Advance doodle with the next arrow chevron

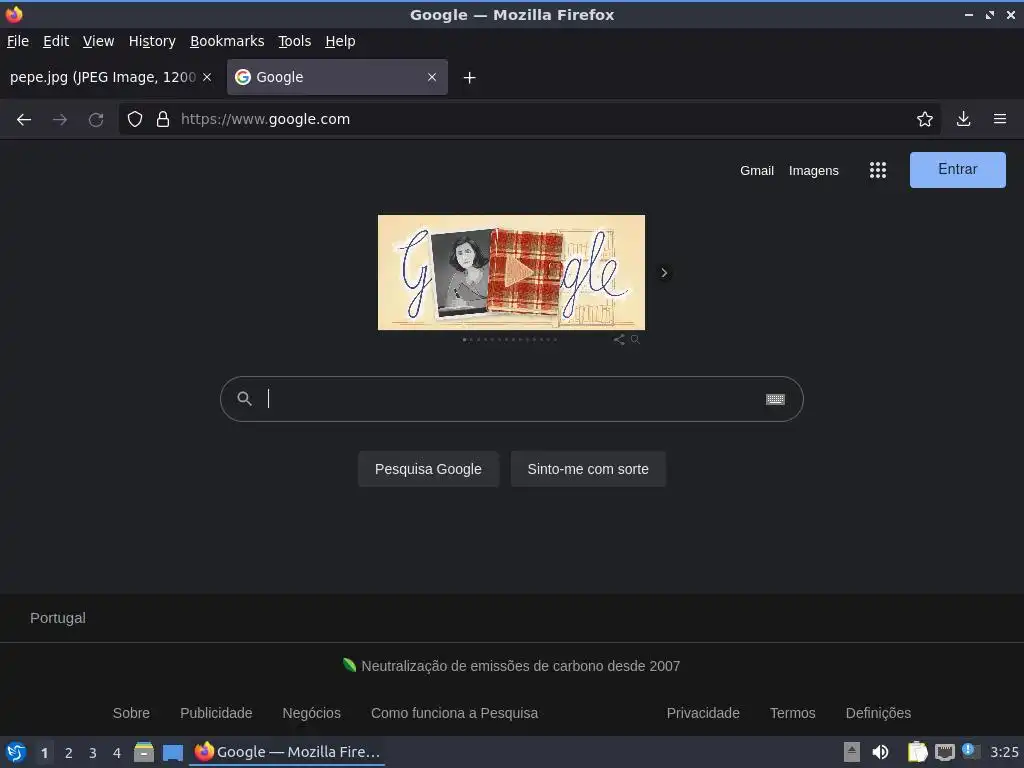(x=664, y=273)
